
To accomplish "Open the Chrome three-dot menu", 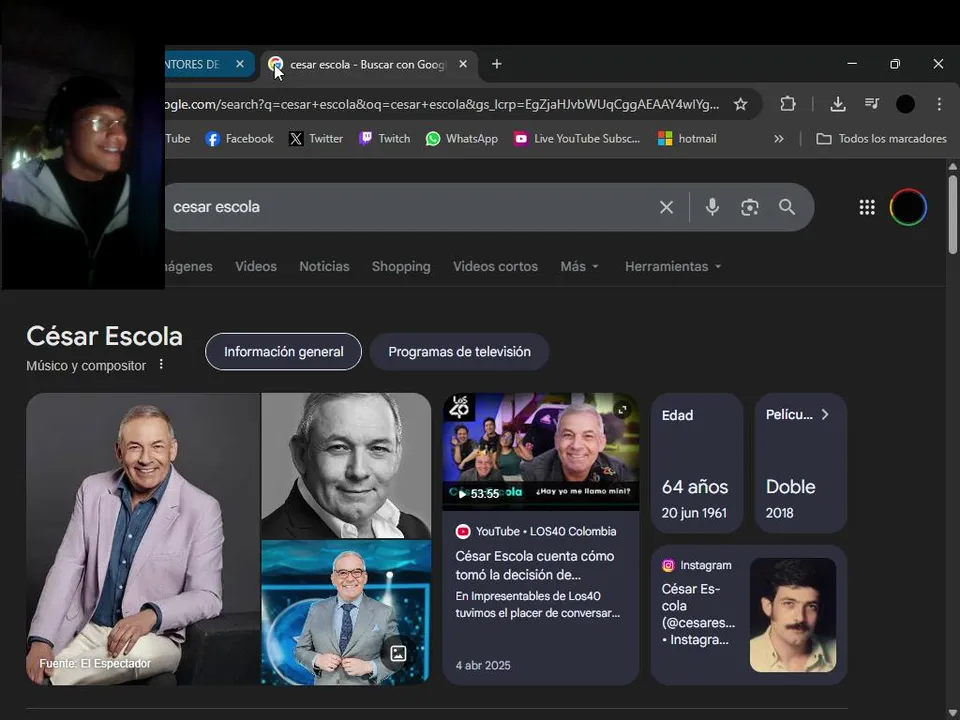I will click(939, 104).
